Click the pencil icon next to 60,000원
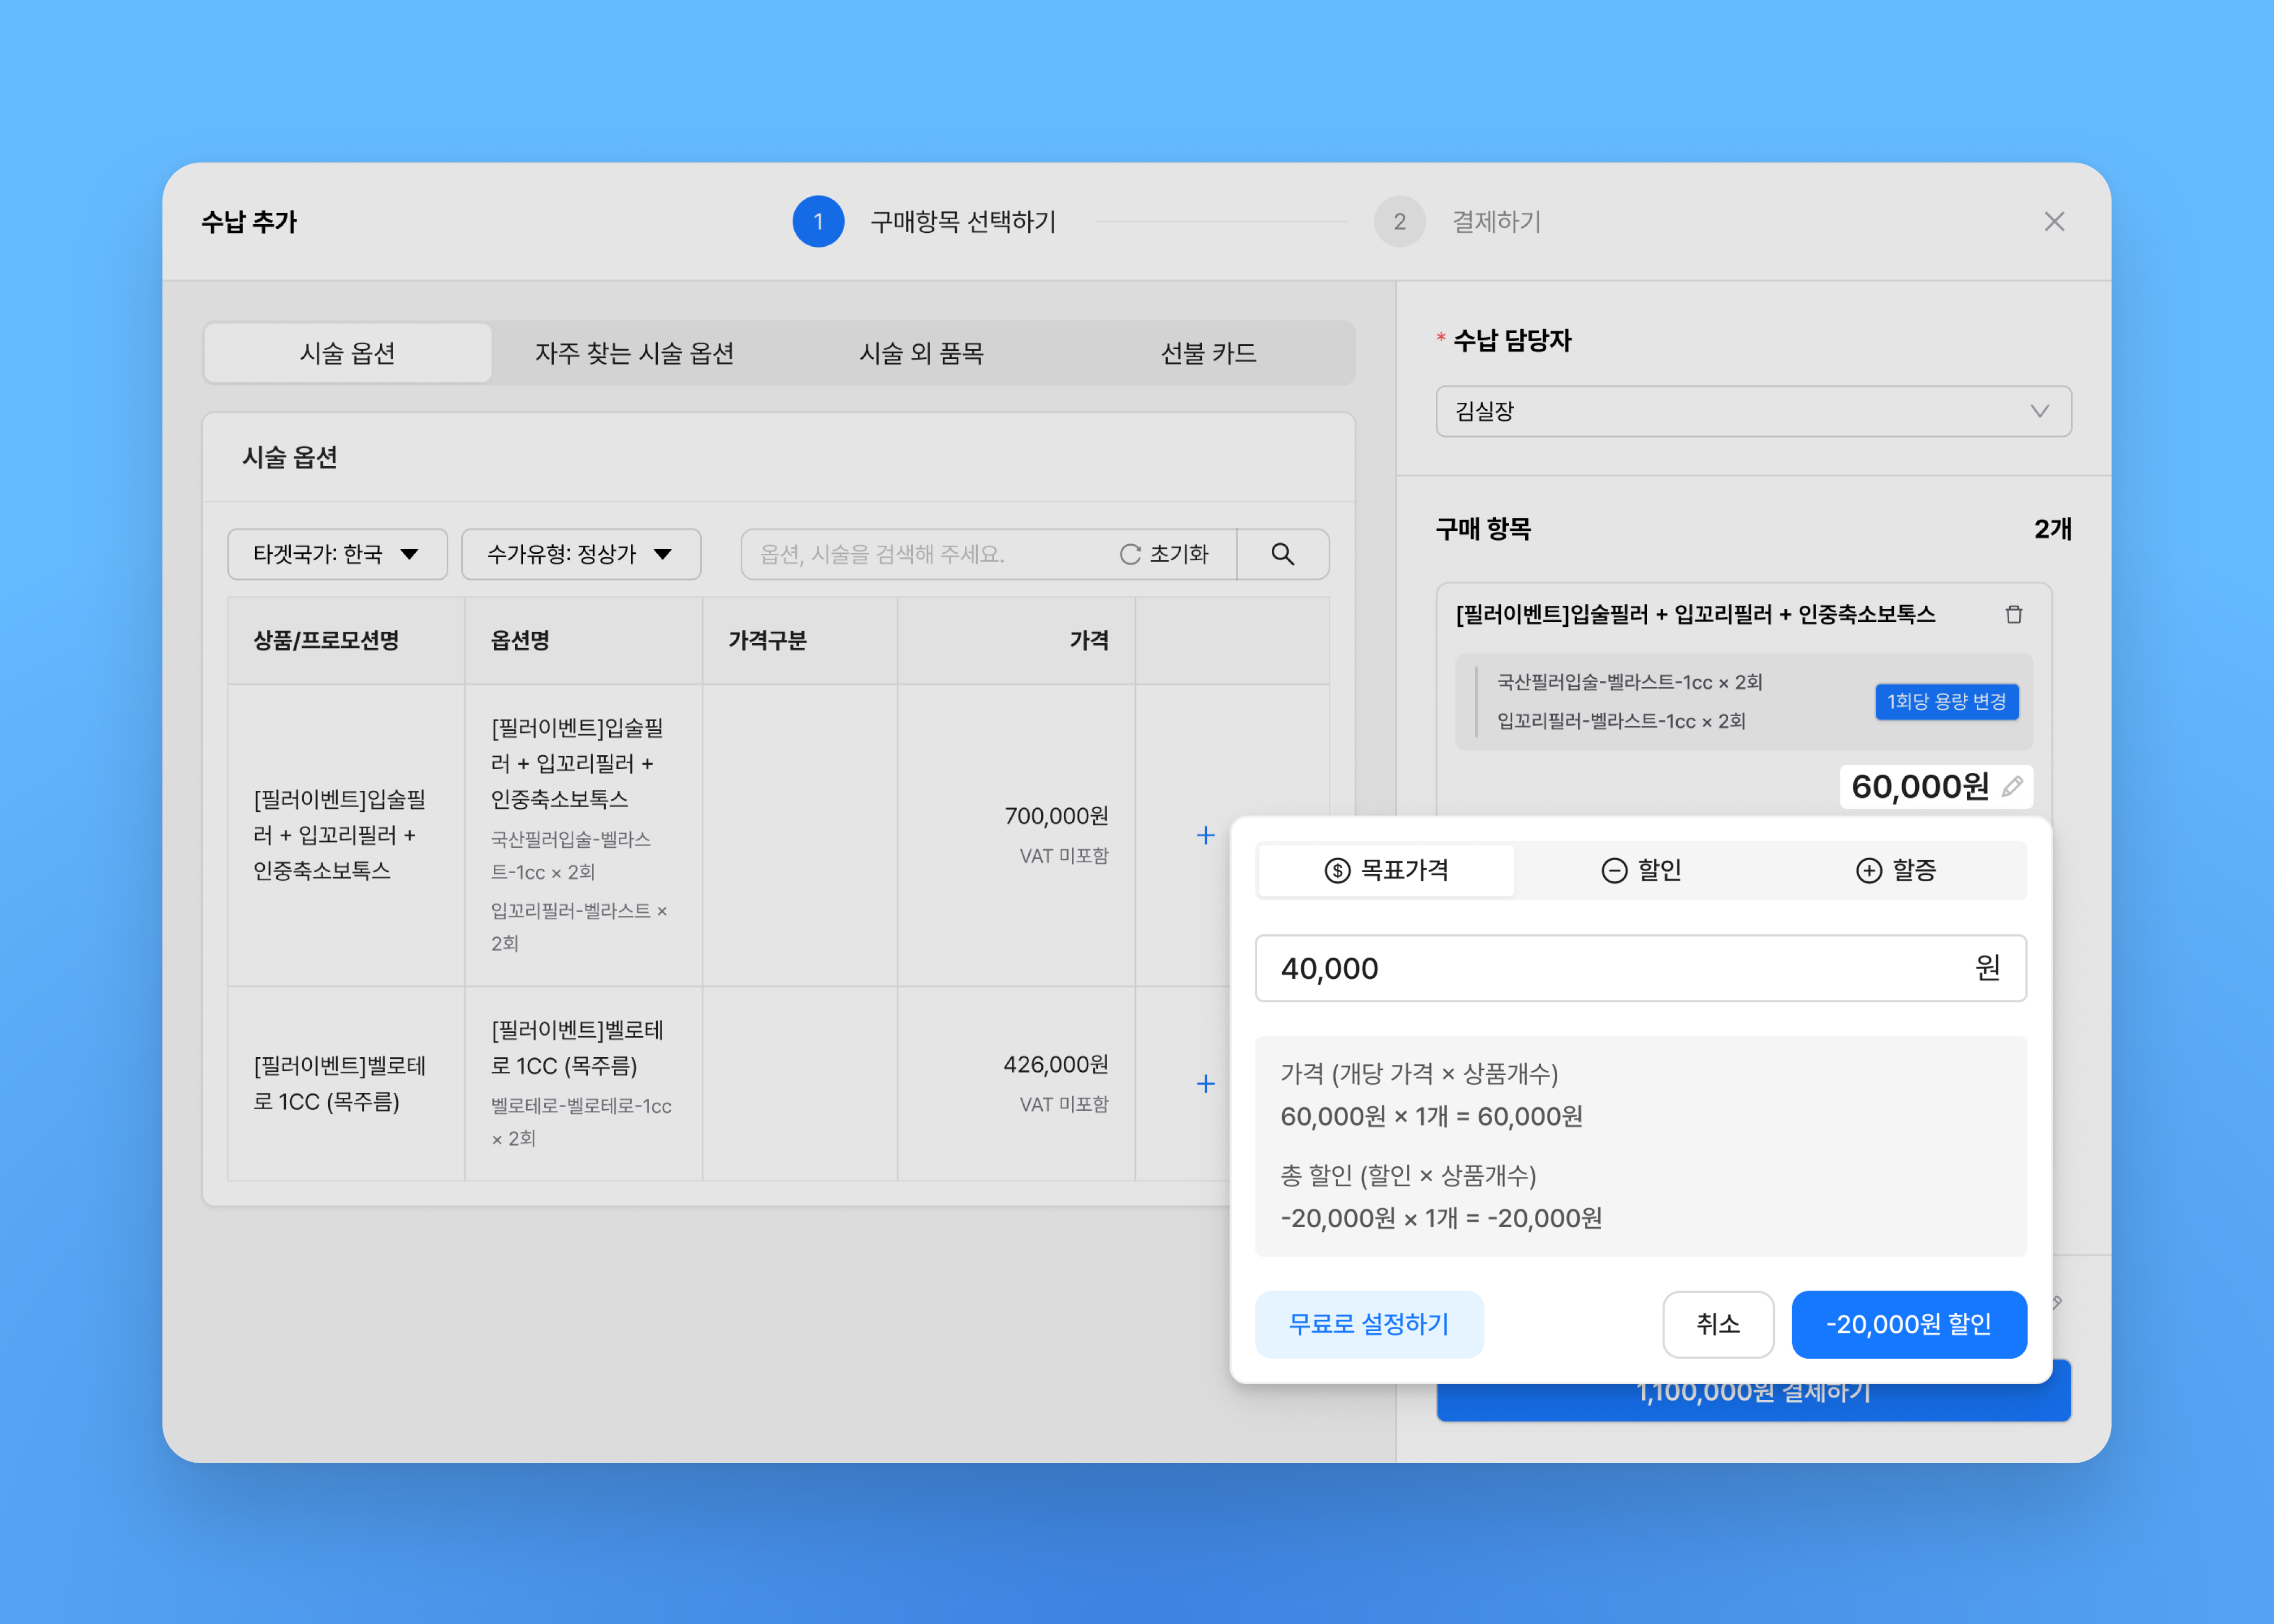2274x1624 pixels. click(x=2012, y=787)
